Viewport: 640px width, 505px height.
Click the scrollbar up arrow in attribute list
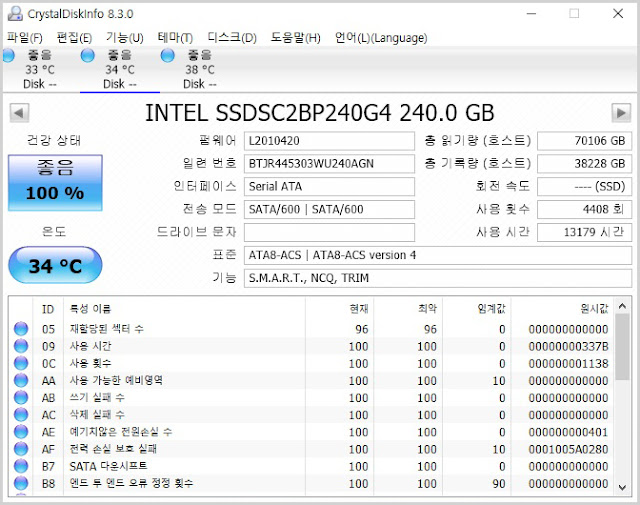(x=622, y=306)
